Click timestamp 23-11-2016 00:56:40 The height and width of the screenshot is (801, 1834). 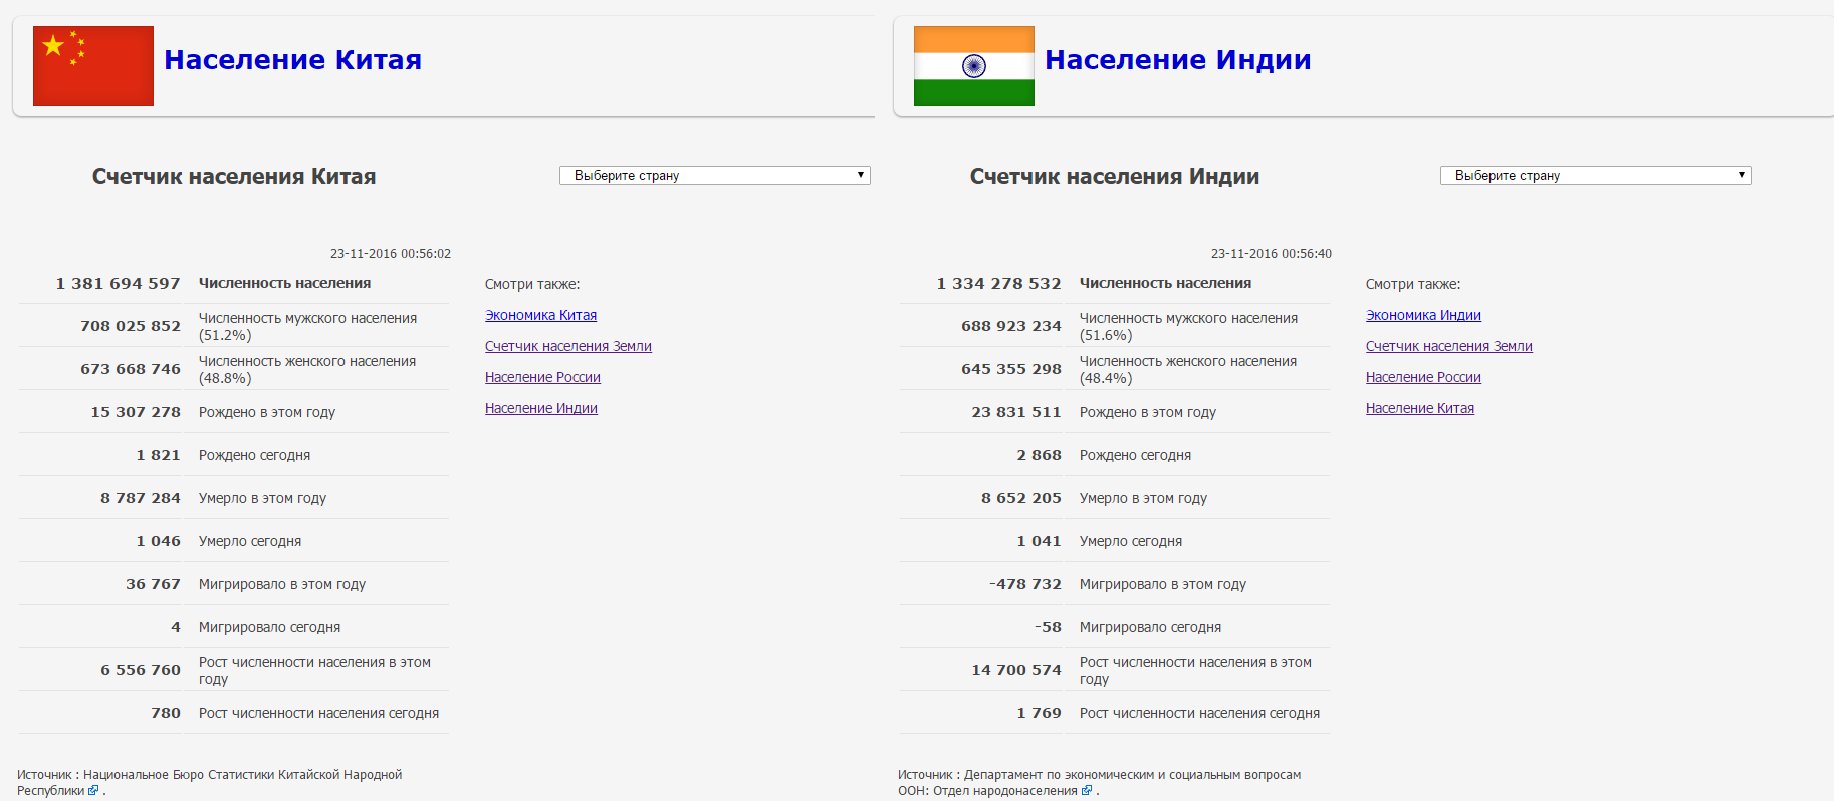(x=1271, y=254)
